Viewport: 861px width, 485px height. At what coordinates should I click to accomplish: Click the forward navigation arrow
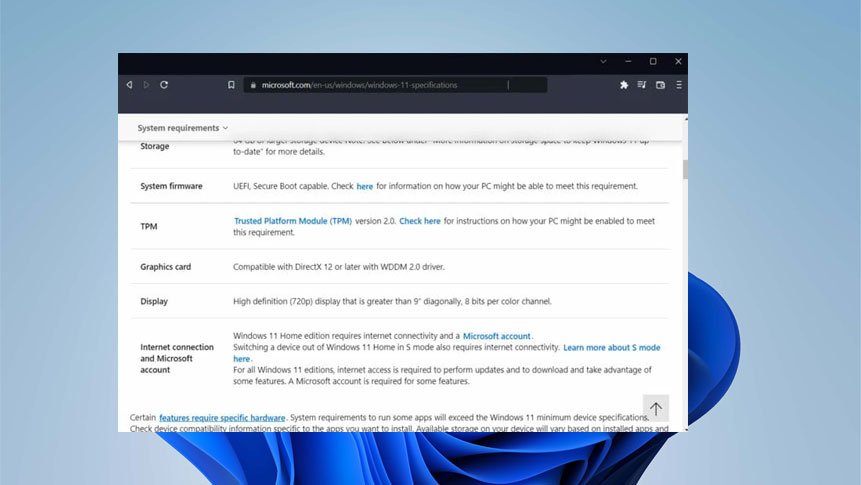click(x=146, y=85)
